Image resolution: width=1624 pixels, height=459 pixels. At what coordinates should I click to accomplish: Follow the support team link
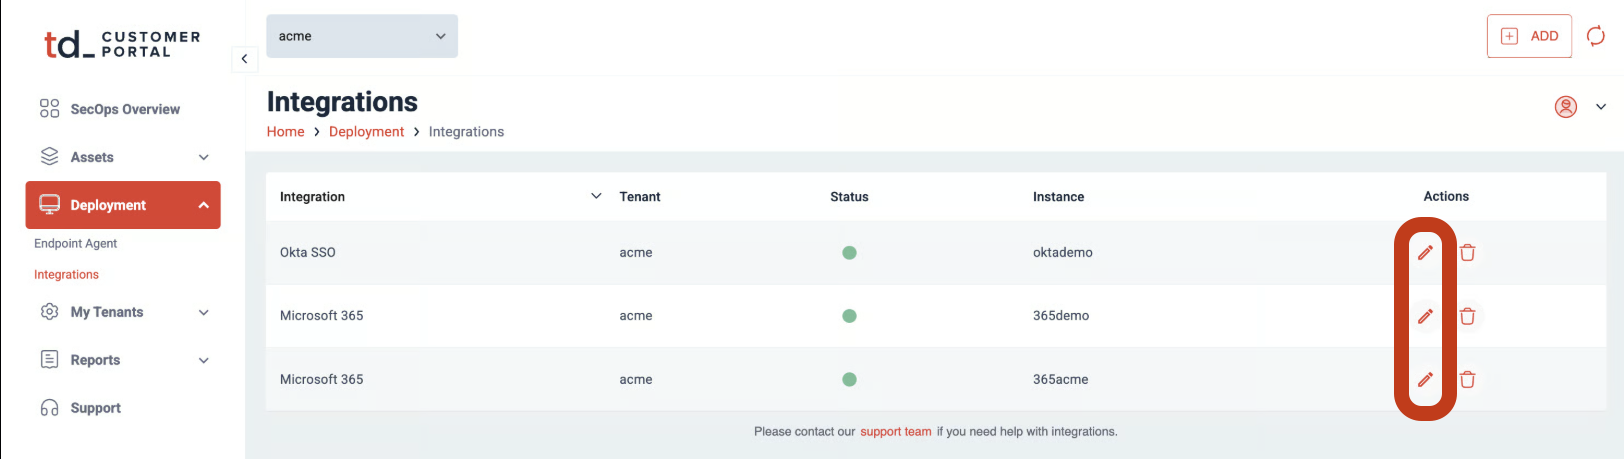895,432
